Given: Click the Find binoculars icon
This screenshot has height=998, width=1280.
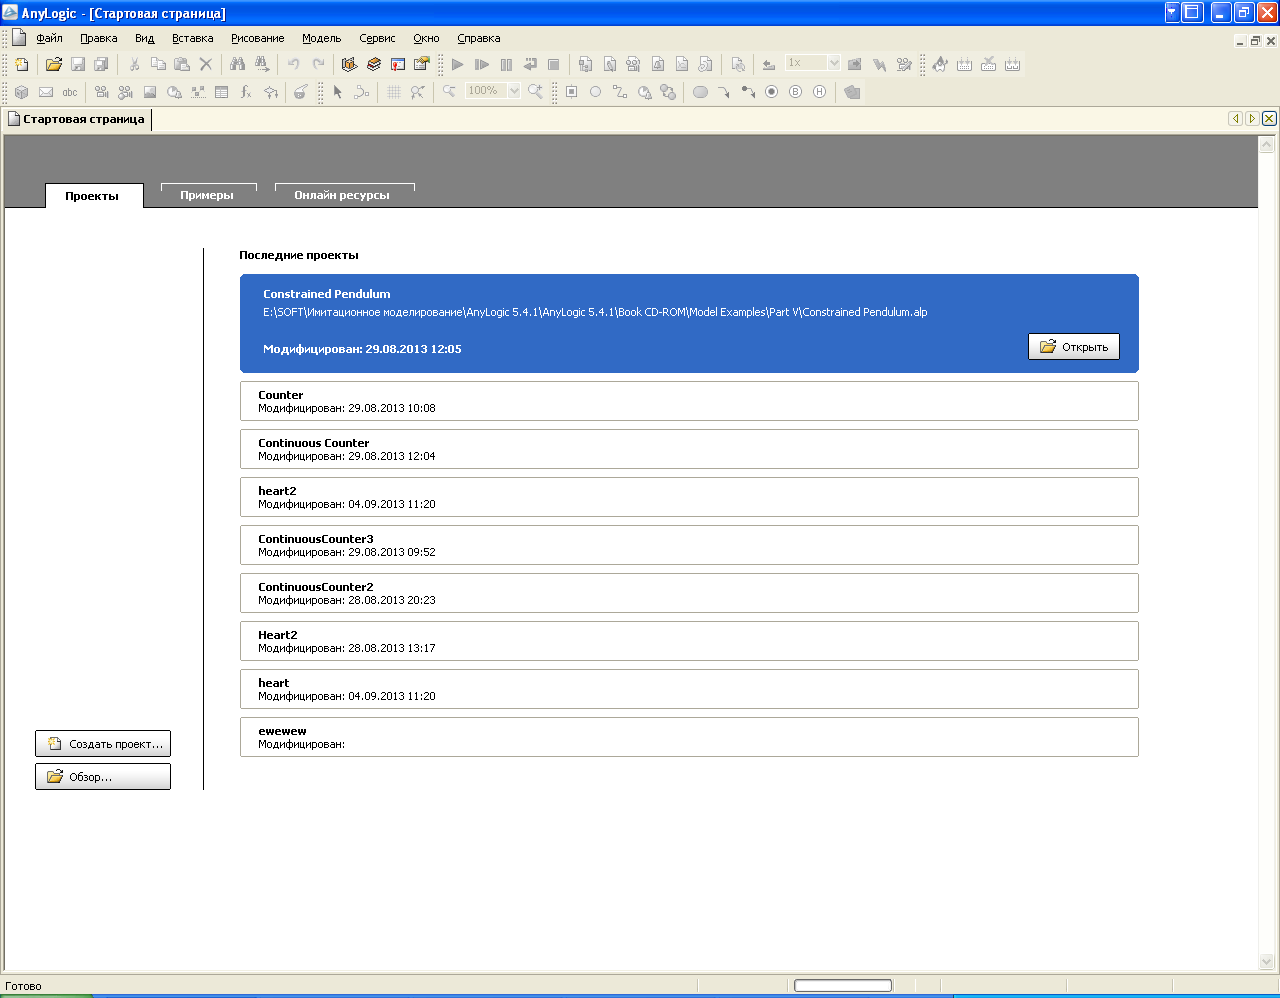Looking at the screenshot, I should pos(238,64).
